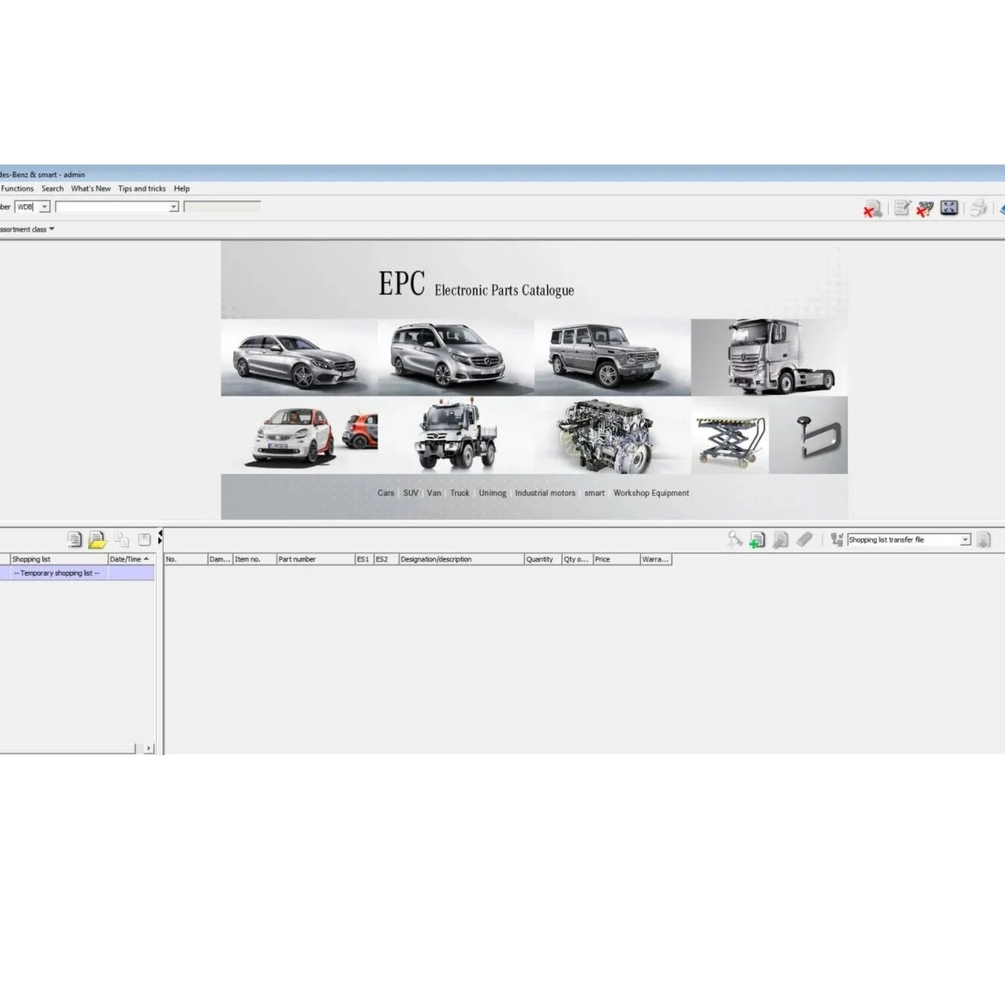Click the document delete icon with red X

click(872, 209)
